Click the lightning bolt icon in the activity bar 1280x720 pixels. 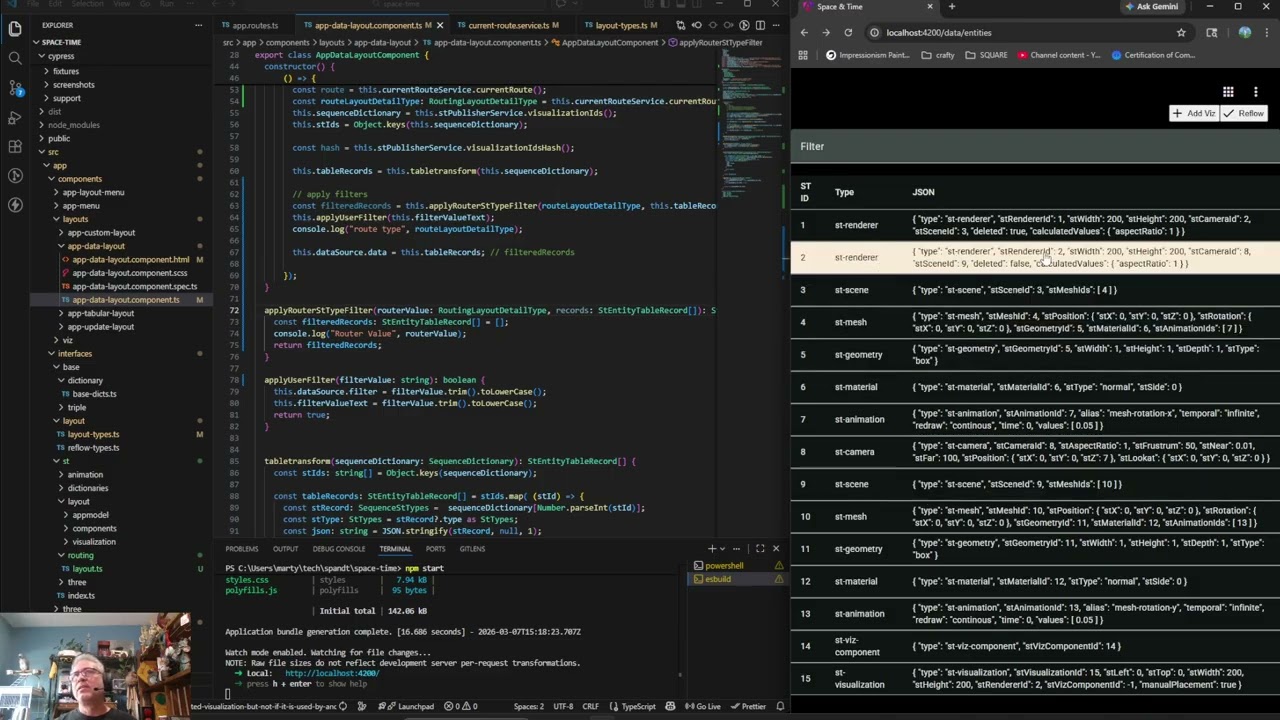15,205
